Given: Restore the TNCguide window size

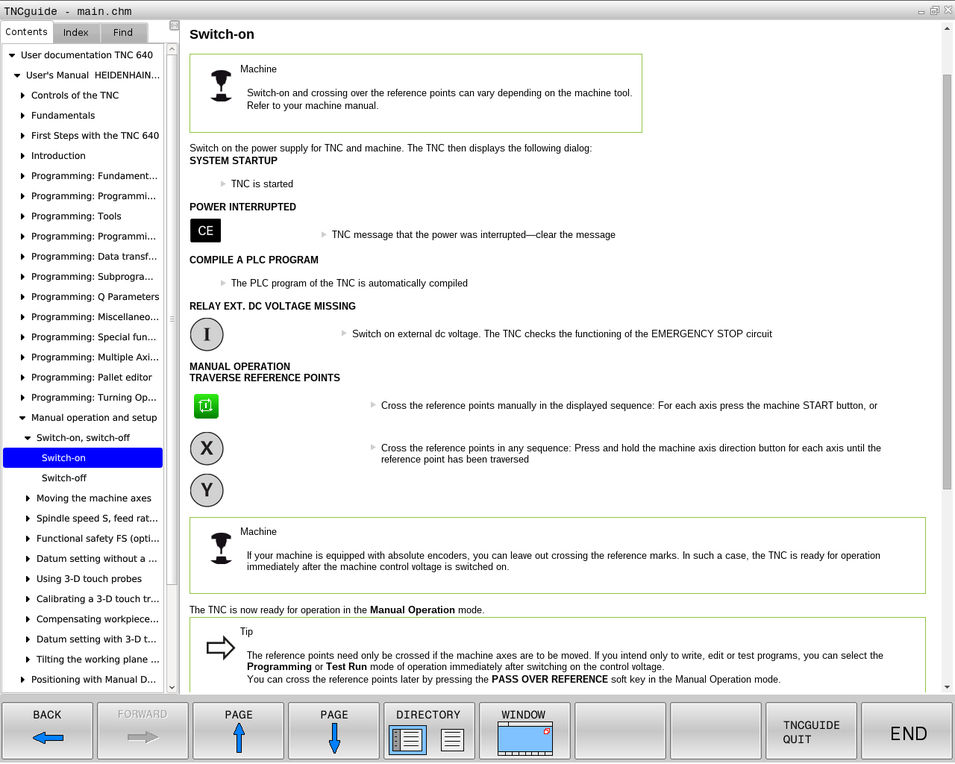Looking at the screenshot, I should [934, 10].
